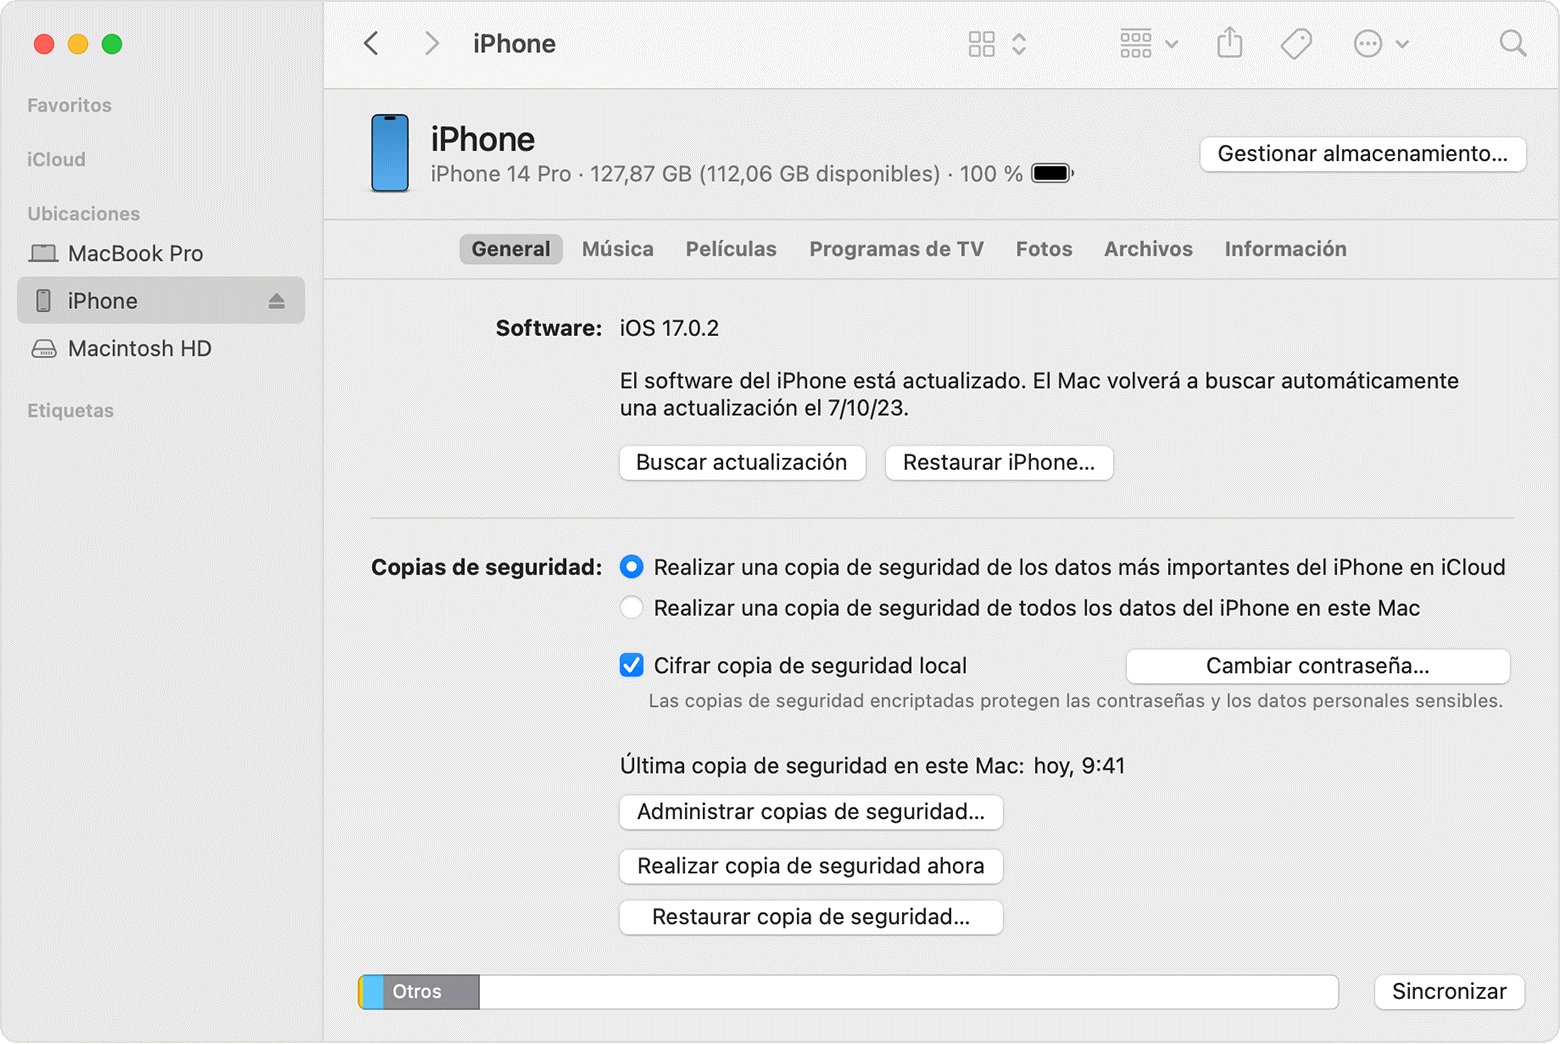Switch to the Música tab

[x=617, y=249]
